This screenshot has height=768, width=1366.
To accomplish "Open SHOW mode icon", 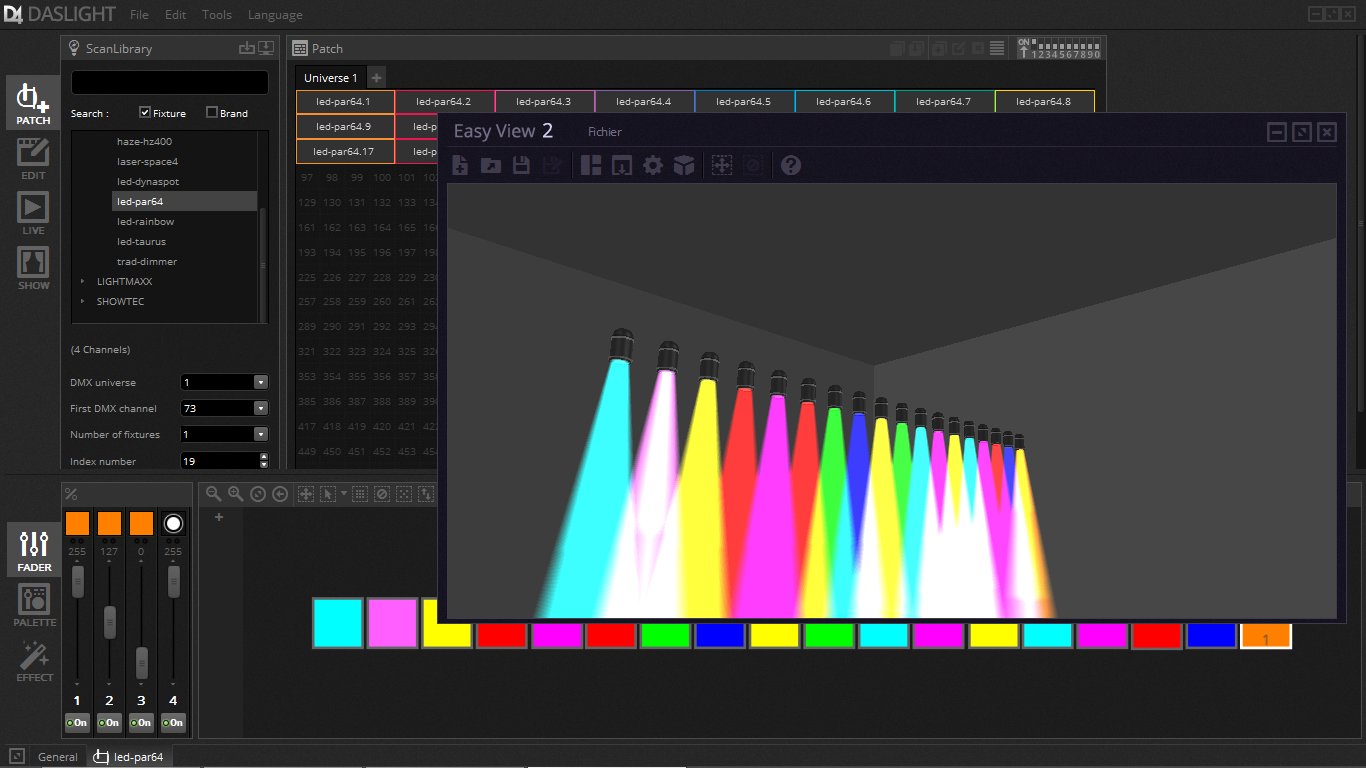I will (x=33, y=268).
